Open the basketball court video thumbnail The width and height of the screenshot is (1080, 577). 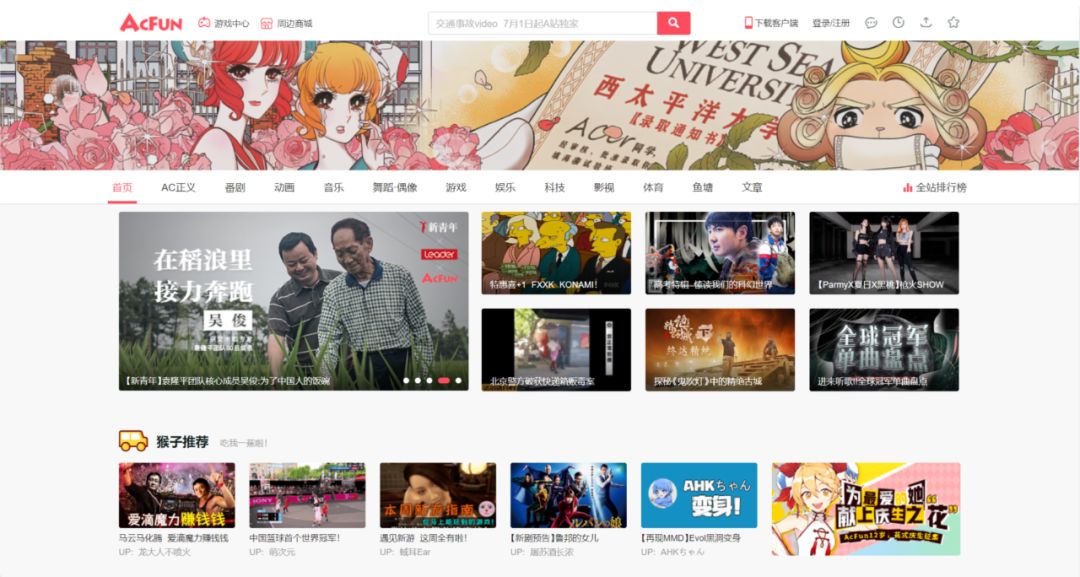[307, 495]
